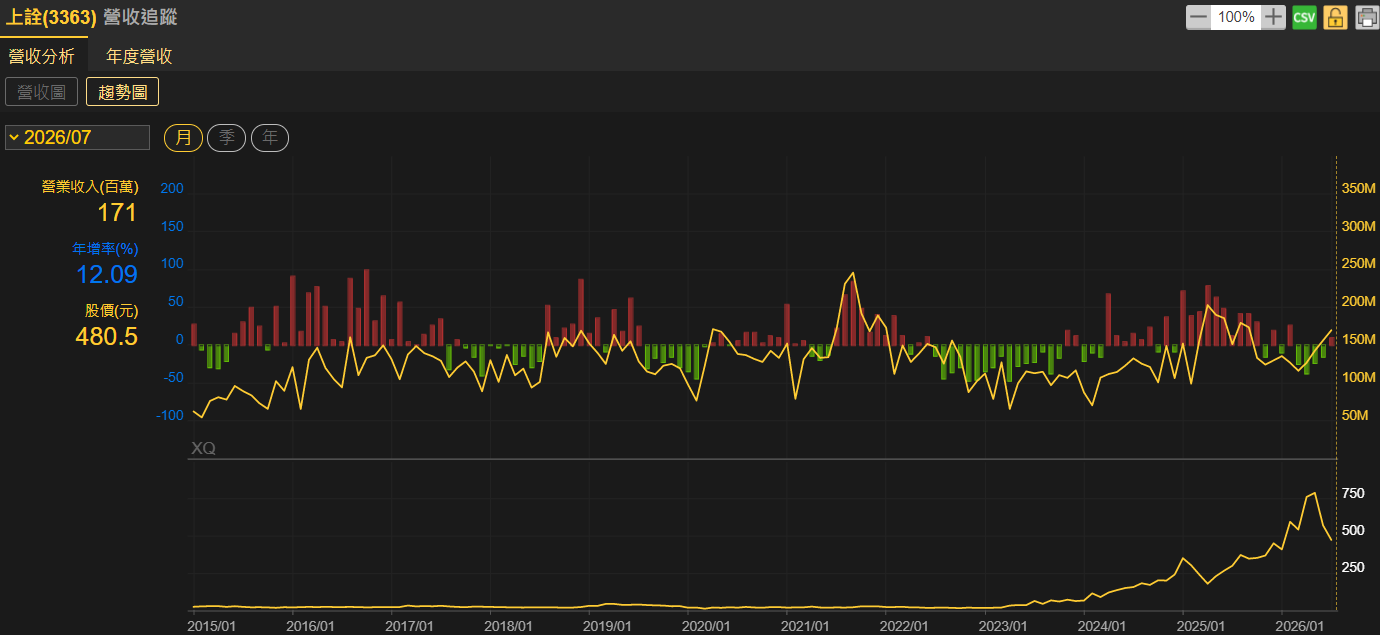Image resolution: width=1380 pixels, height=635 pixels.
Task: Click the 2026/01 axis label
Action: [x=1301, y=625]
